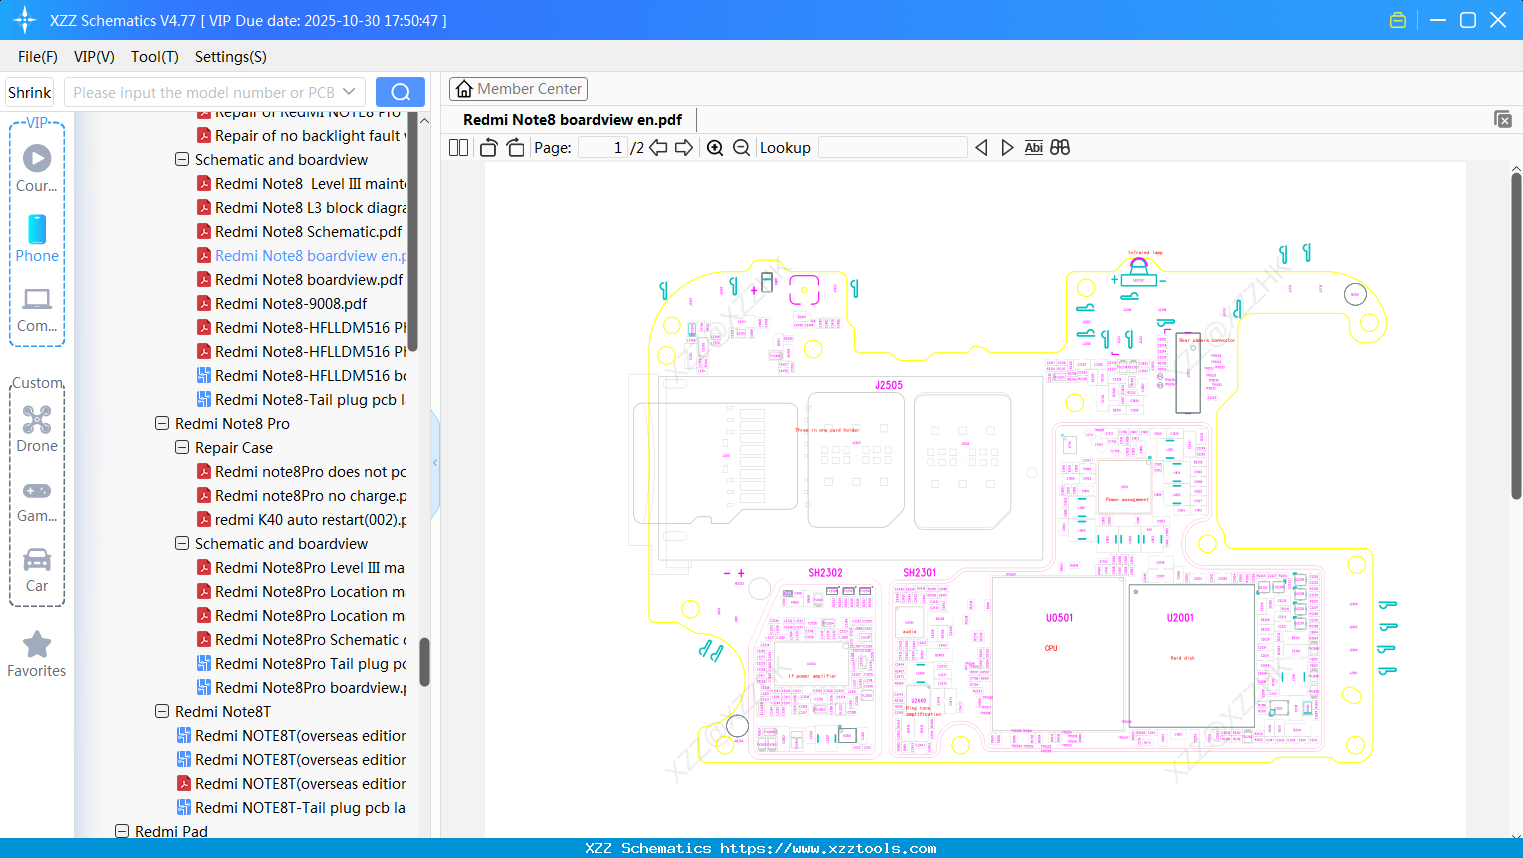Toggle whole-word search with the binoculars icon
Viewport: 1523px width, 858px height.
pyautogui.click(x=1059, y=147)
